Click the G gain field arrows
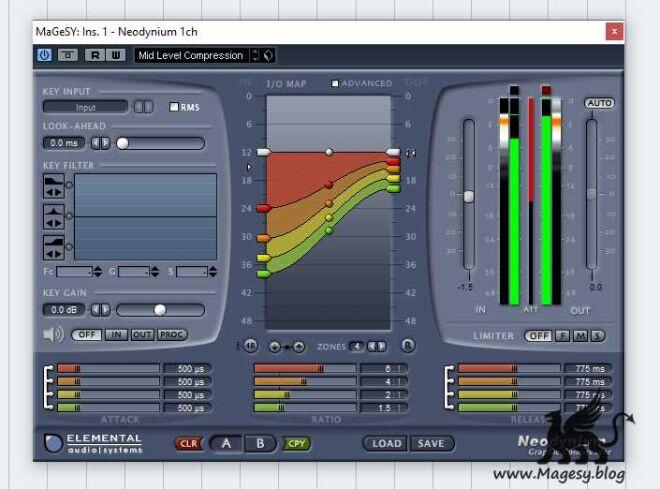The width and height of the screenshot is (660, 489). coord(155,272)
